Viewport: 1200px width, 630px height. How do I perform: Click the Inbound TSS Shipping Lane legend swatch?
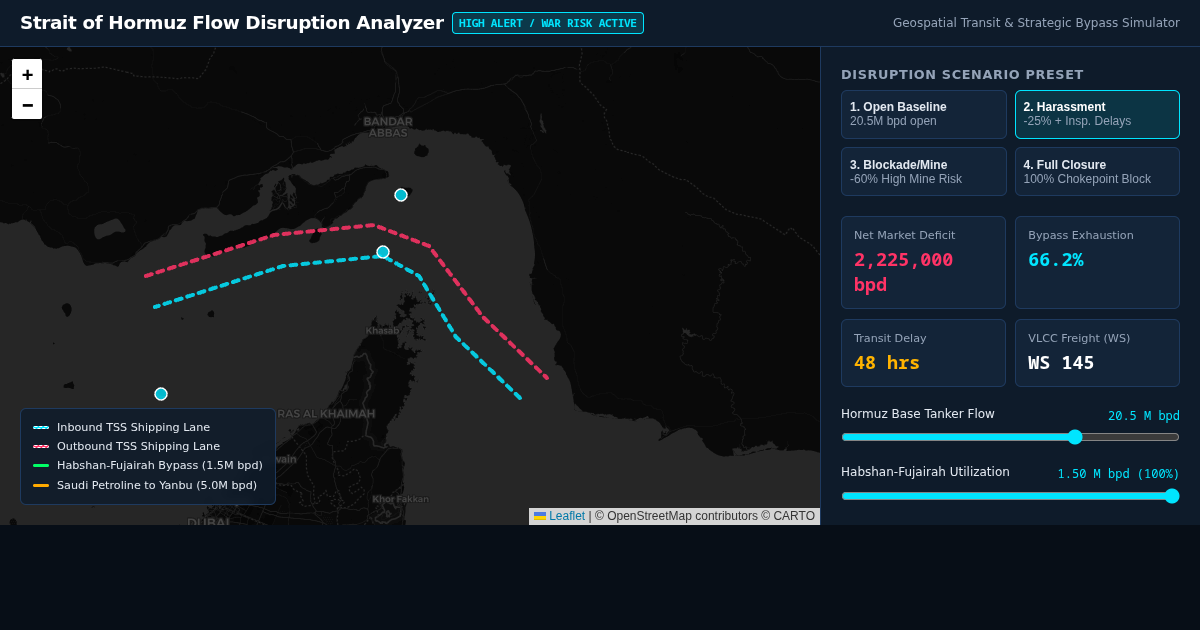[41, 427]
